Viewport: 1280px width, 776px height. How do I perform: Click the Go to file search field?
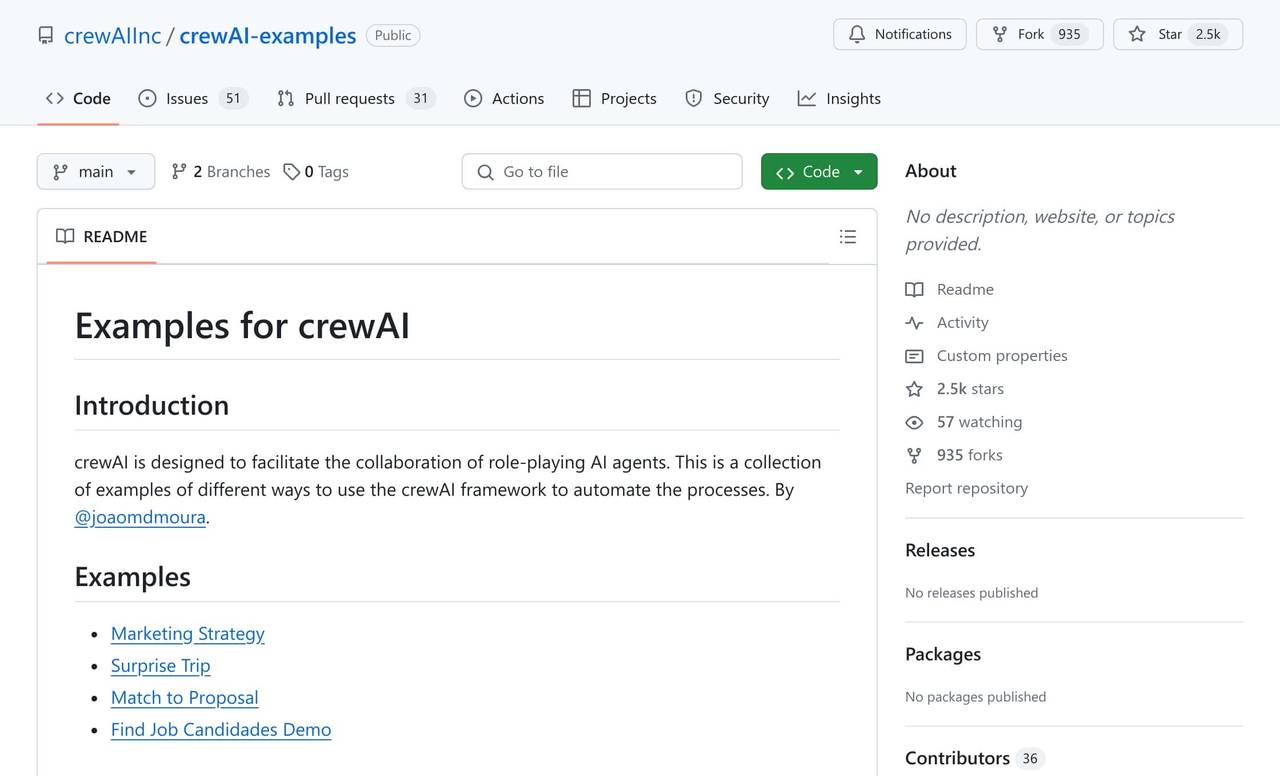(x=600, y=171)
